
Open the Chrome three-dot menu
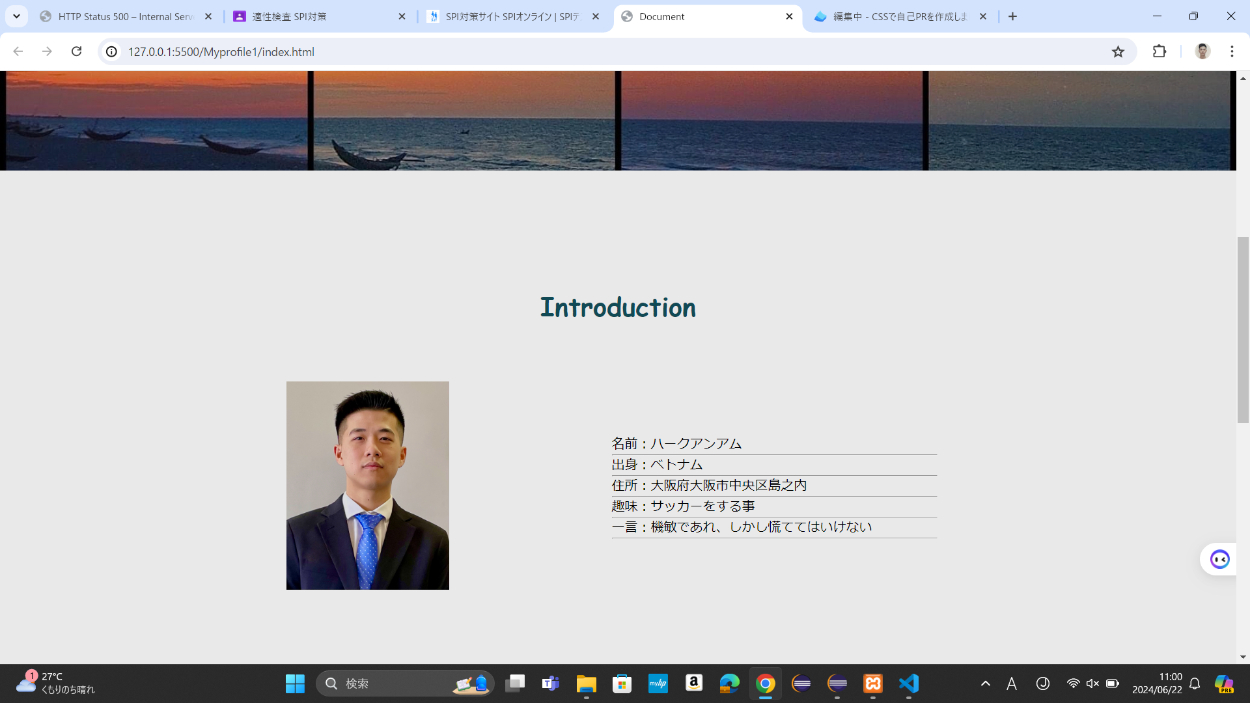pos(1232,51)
